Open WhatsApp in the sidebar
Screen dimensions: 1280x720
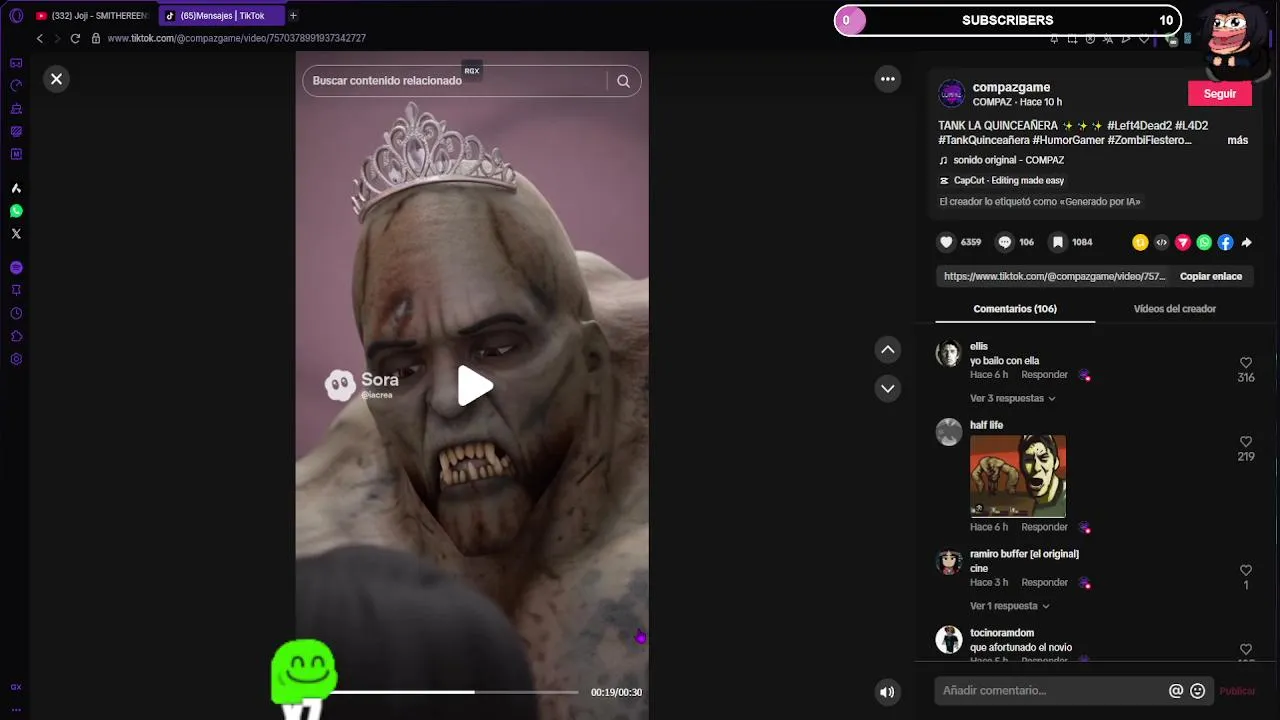(x=16, y=211)
